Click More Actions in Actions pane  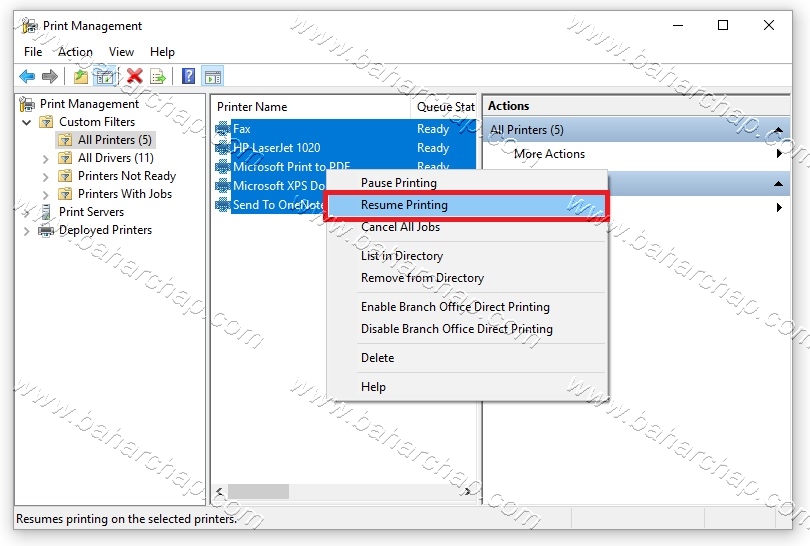tap(549, 154)
